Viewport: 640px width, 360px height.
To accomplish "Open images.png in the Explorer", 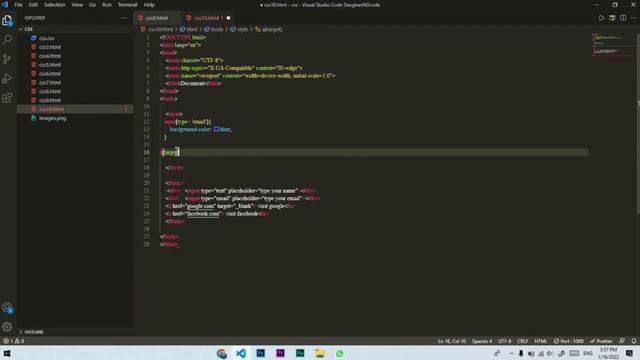I will pos(52,118).
